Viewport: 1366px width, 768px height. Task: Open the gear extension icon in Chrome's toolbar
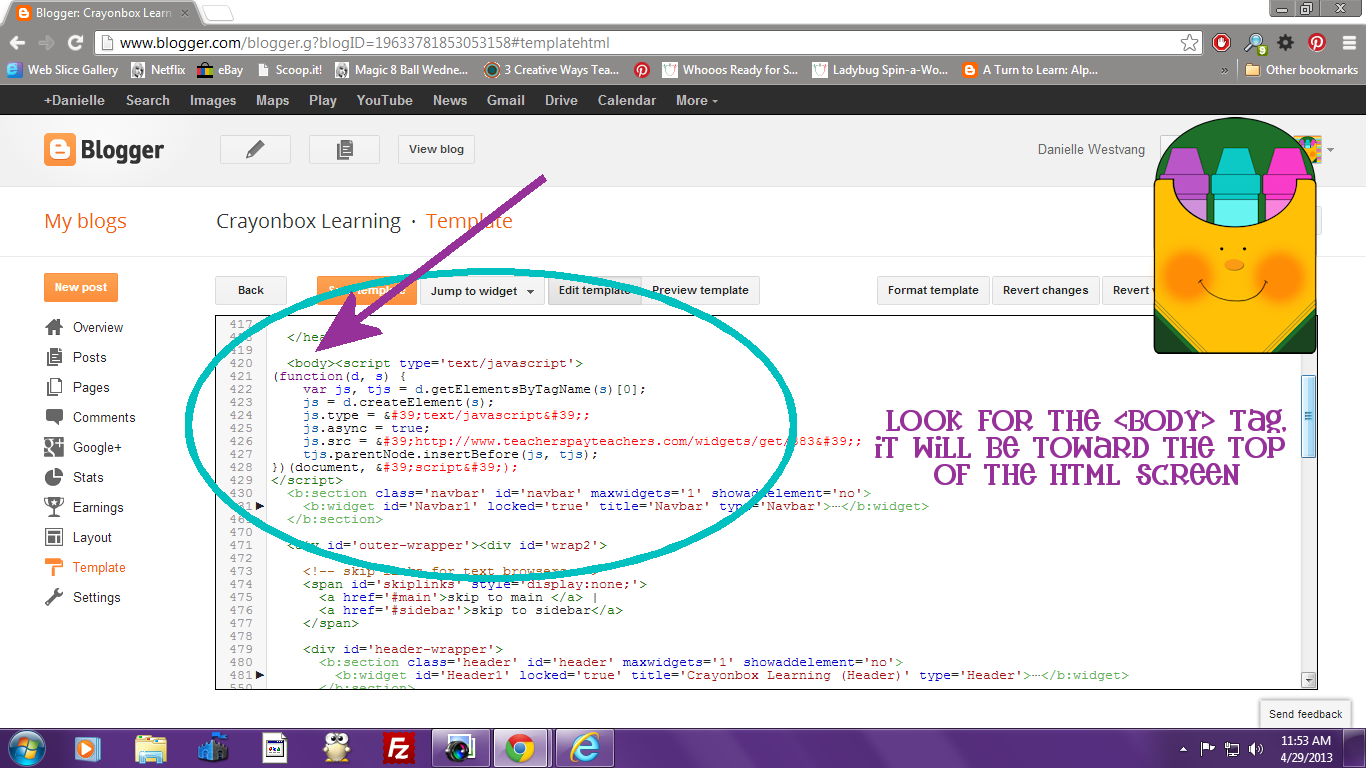1286,43
